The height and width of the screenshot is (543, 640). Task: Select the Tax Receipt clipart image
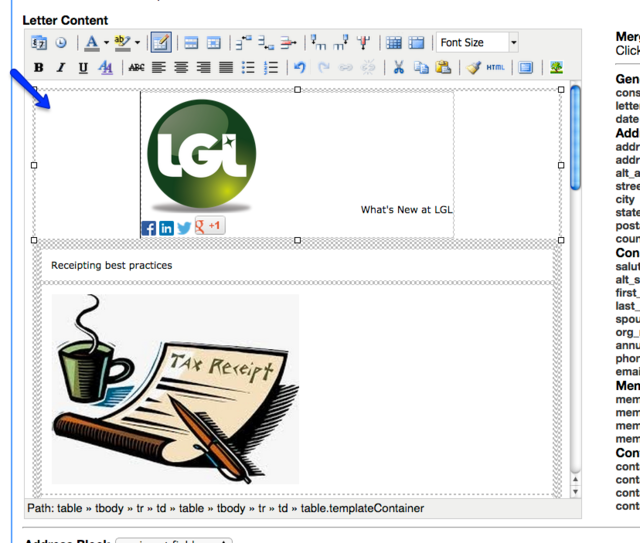(176, 389)
